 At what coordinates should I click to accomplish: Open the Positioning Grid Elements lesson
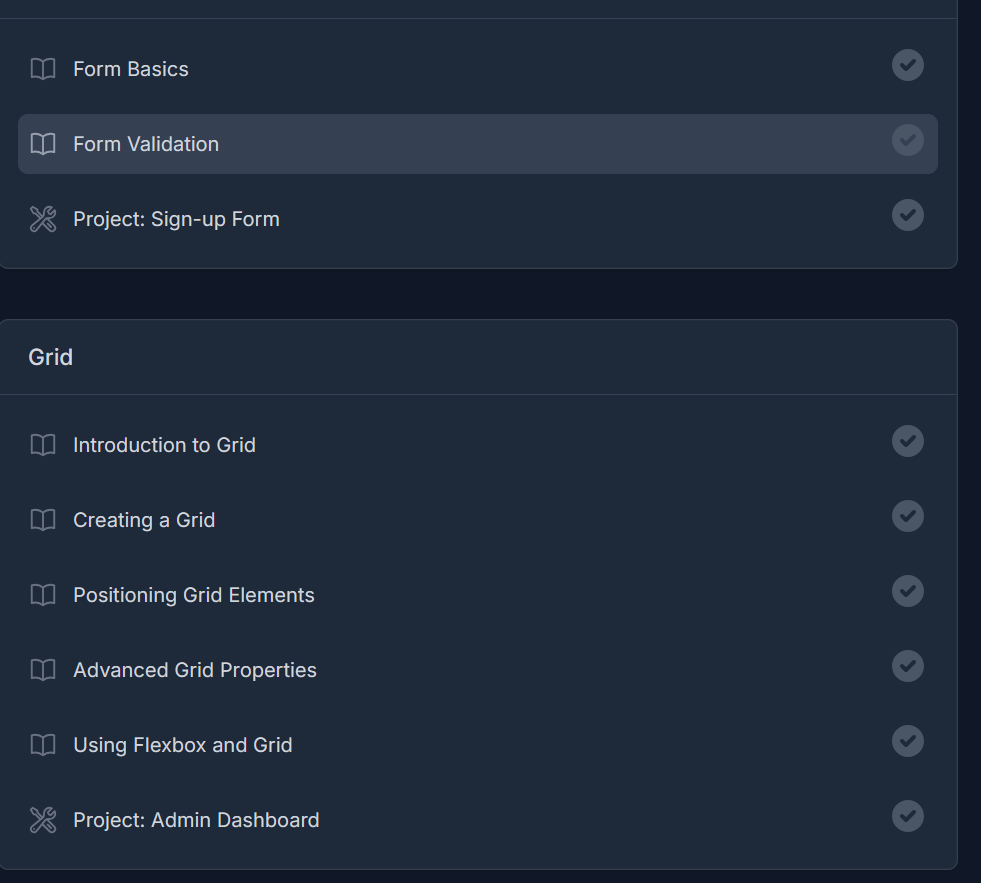click(193, 595)
